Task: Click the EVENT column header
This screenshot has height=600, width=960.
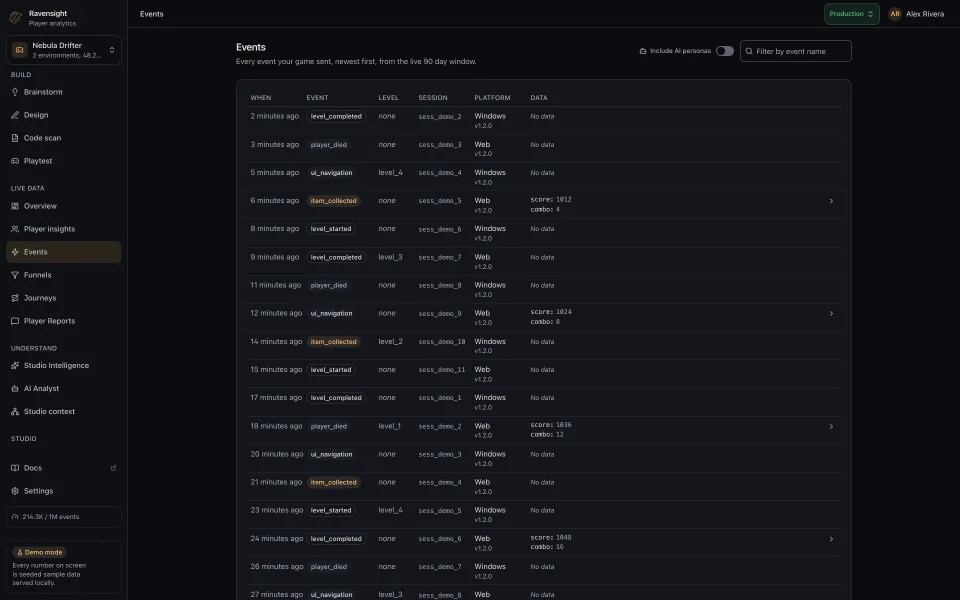Action: (317, 98)
